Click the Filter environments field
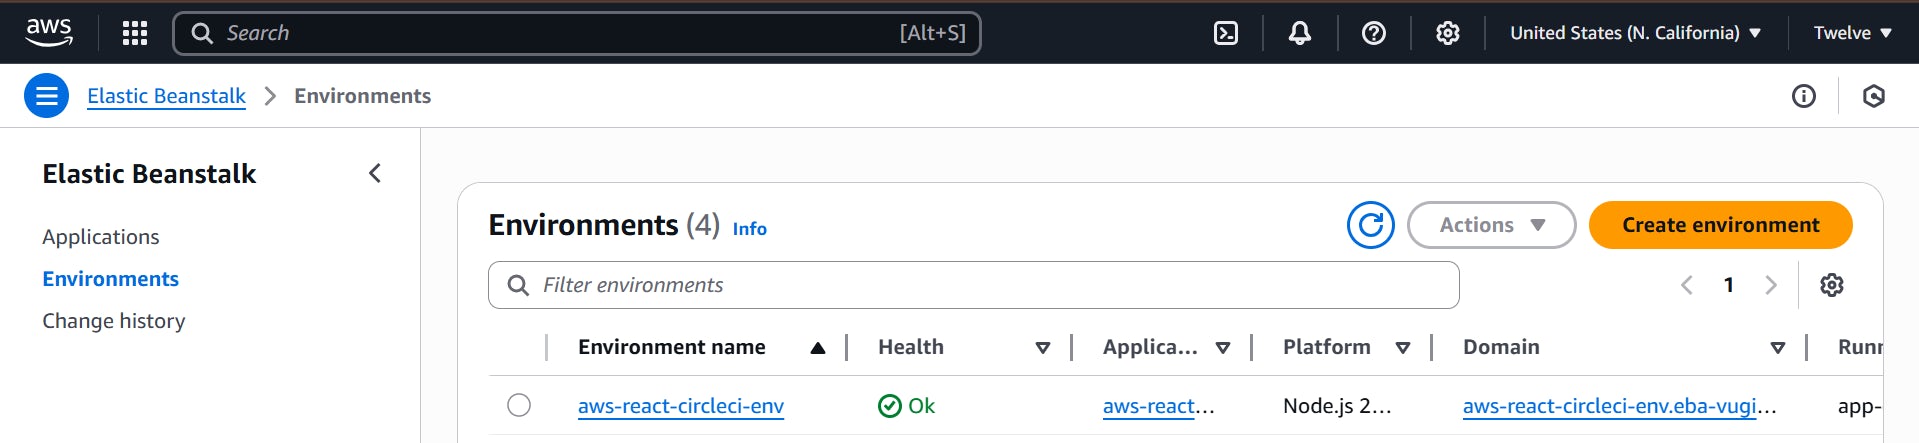The width and height of the screenshot is (1919, 443). pos(974,285)
